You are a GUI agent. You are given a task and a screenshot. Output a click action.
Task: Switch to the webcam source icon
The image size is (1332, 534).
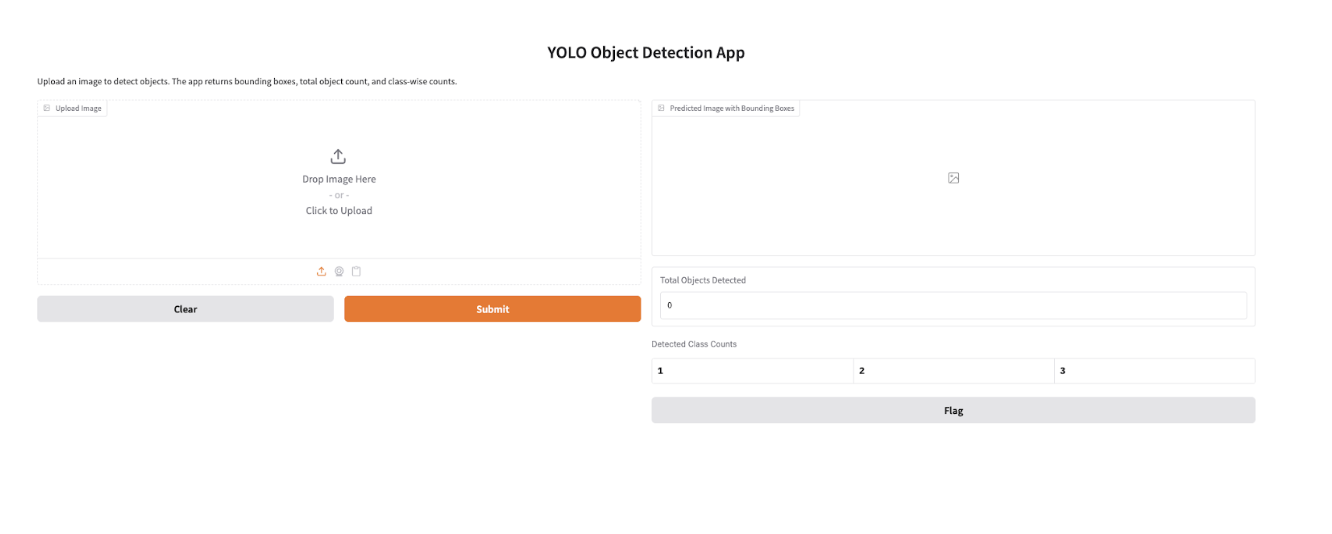click(x=339, y=271)
